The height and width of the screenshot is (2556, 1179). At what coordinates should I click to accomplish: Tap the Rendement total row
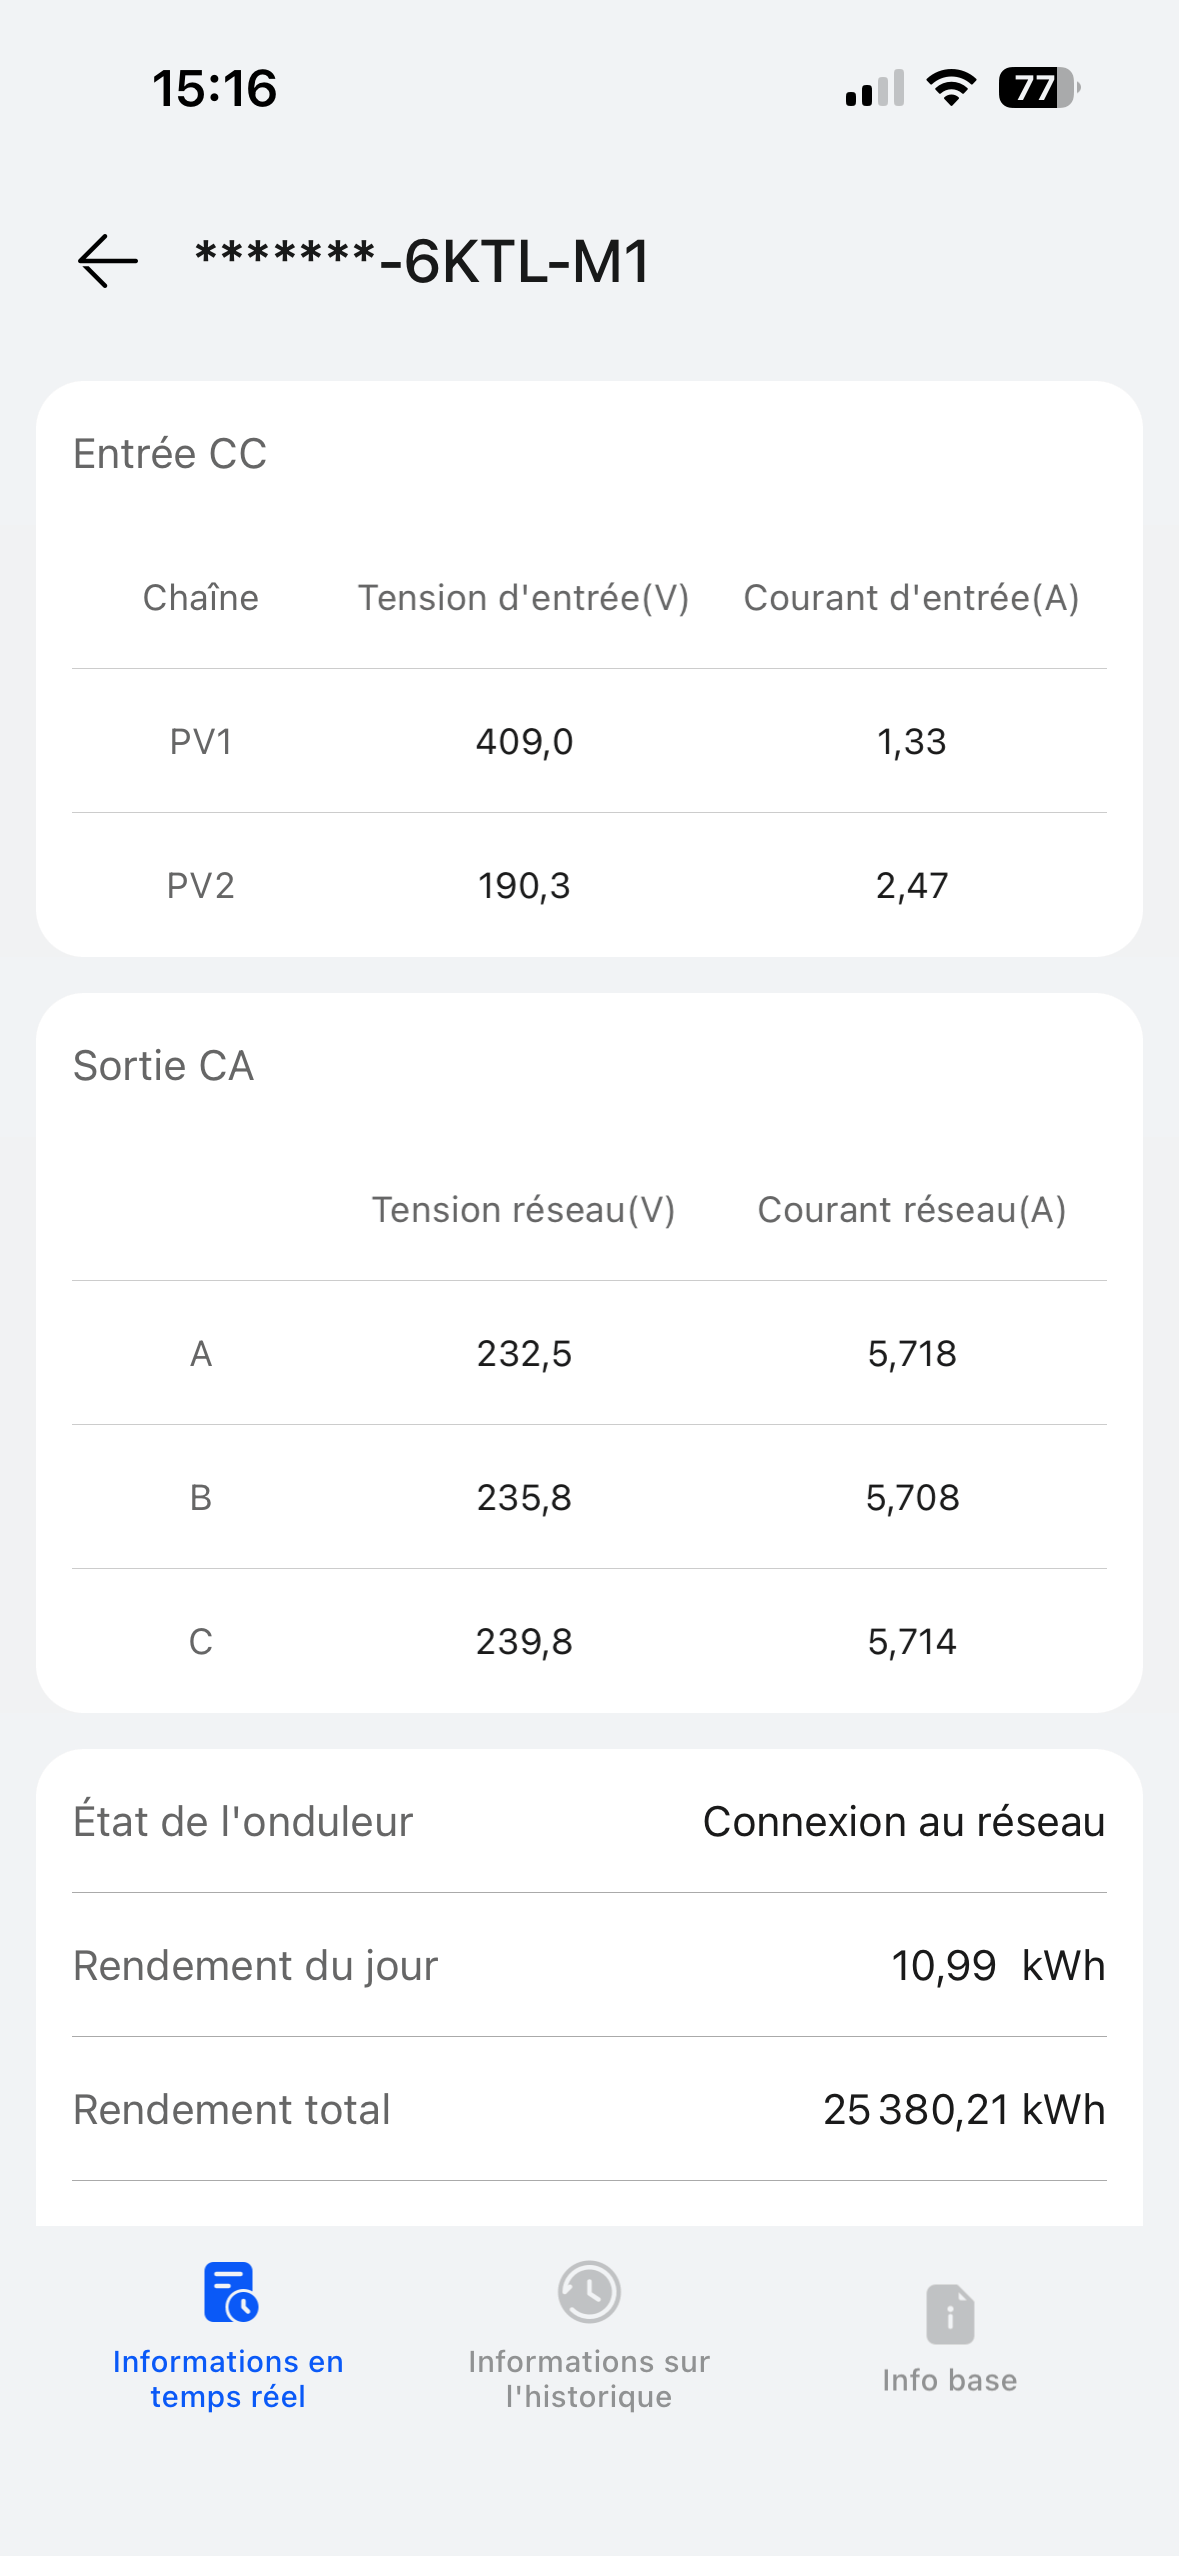click(589, 2109)
